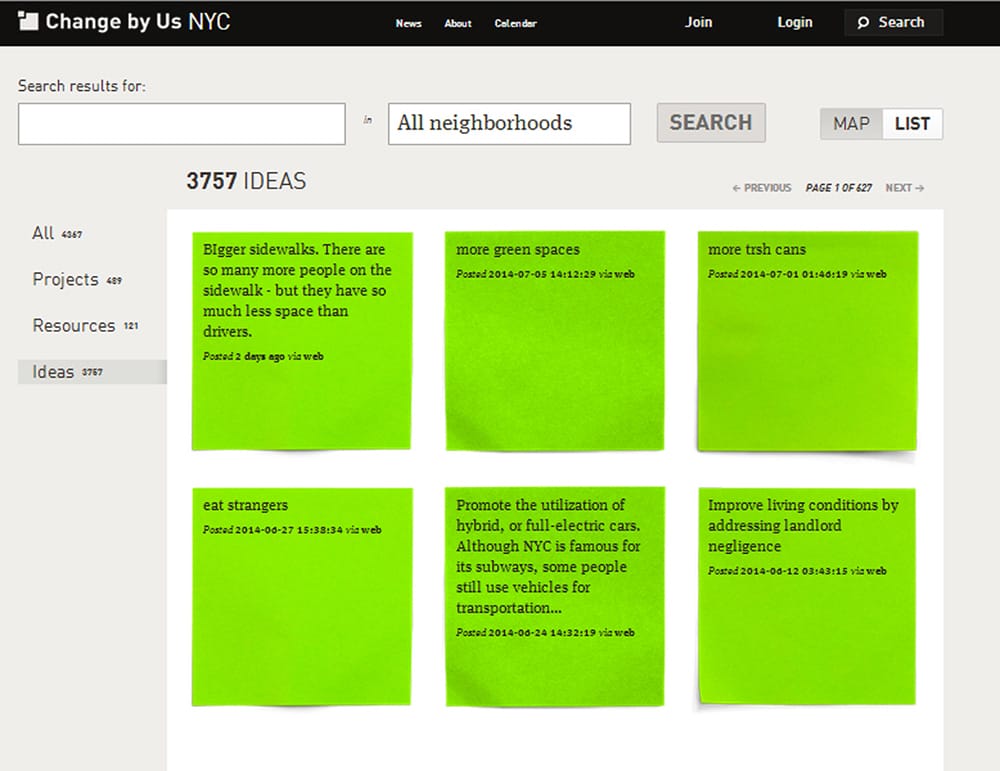This screenshot has height=771, width=1000.
Task: Filter results by Projects
Action: pyautogui.click(x=65, y=280)
